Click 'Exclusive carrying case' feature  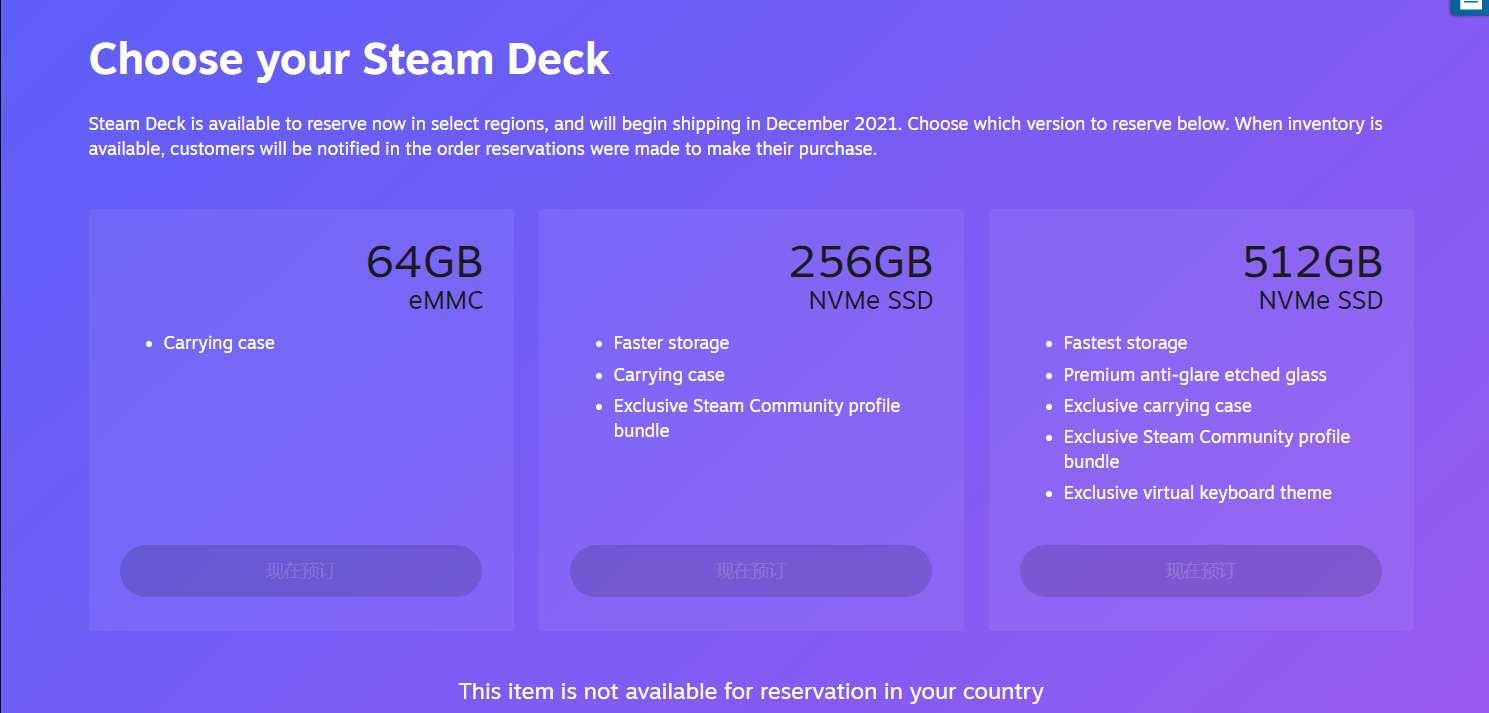[x=1157, y=406]
